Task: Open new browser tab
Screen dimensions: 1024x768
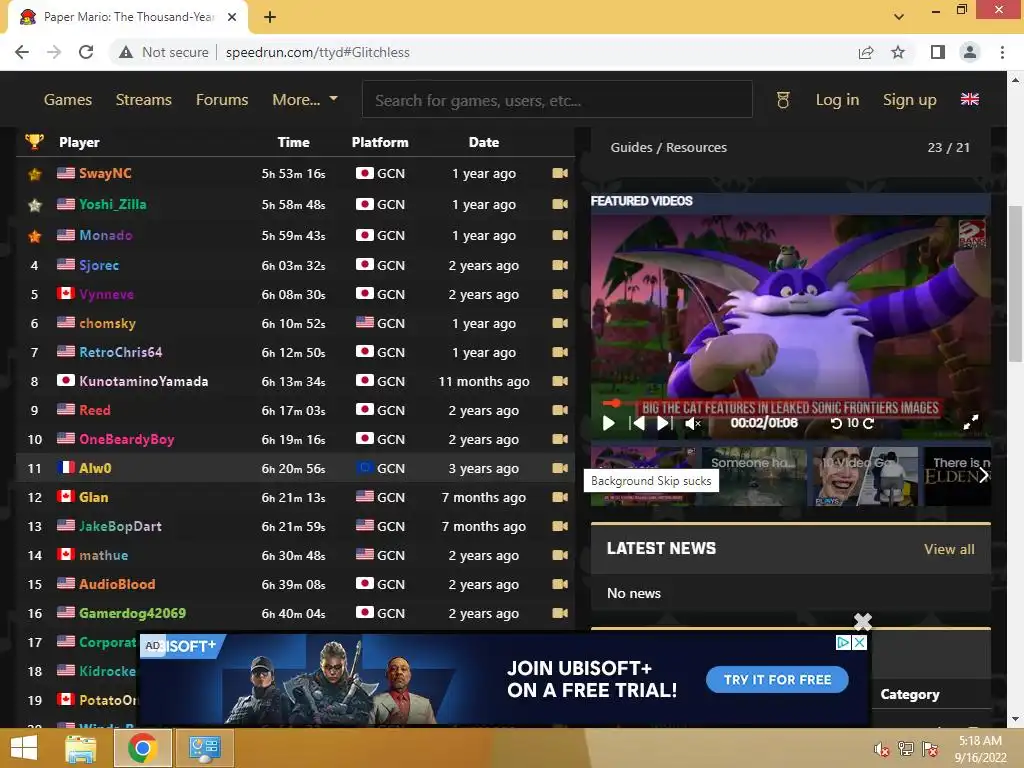Action: pyautogui.click(x=270, y=17)
